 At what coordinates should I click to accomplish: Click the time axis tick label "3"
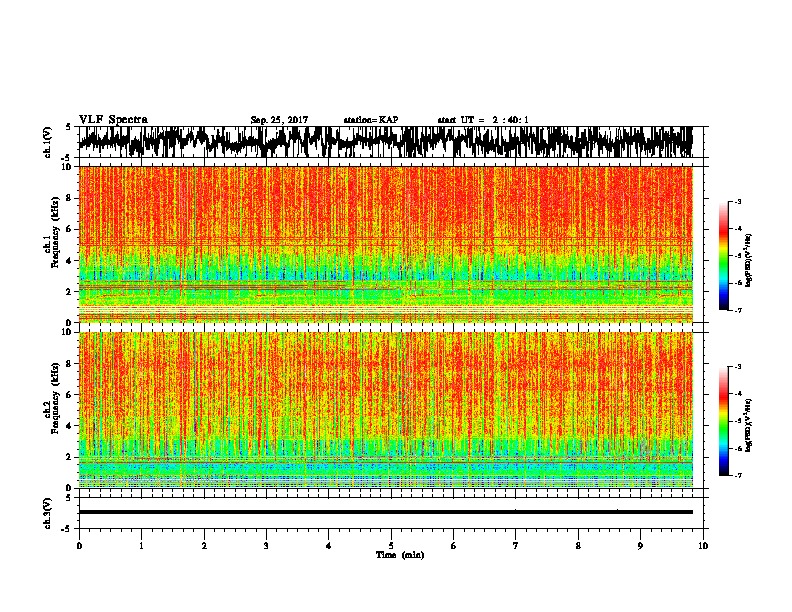tap(266, 546)
